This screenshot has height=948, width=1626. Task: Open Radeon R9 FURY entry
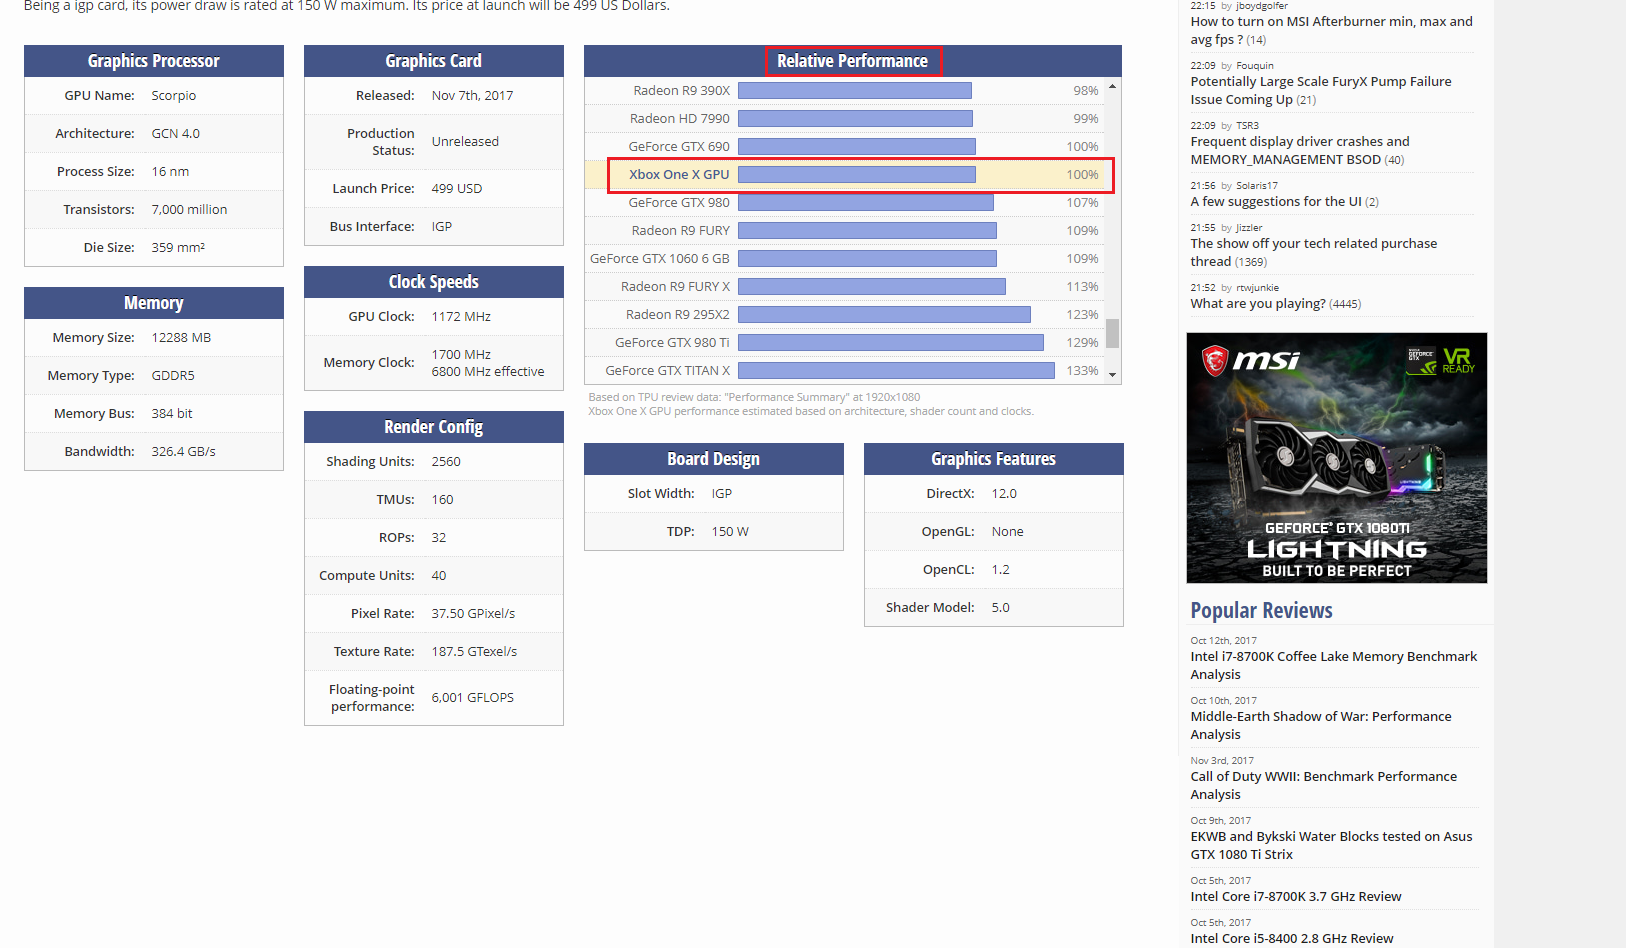(845, 230)
